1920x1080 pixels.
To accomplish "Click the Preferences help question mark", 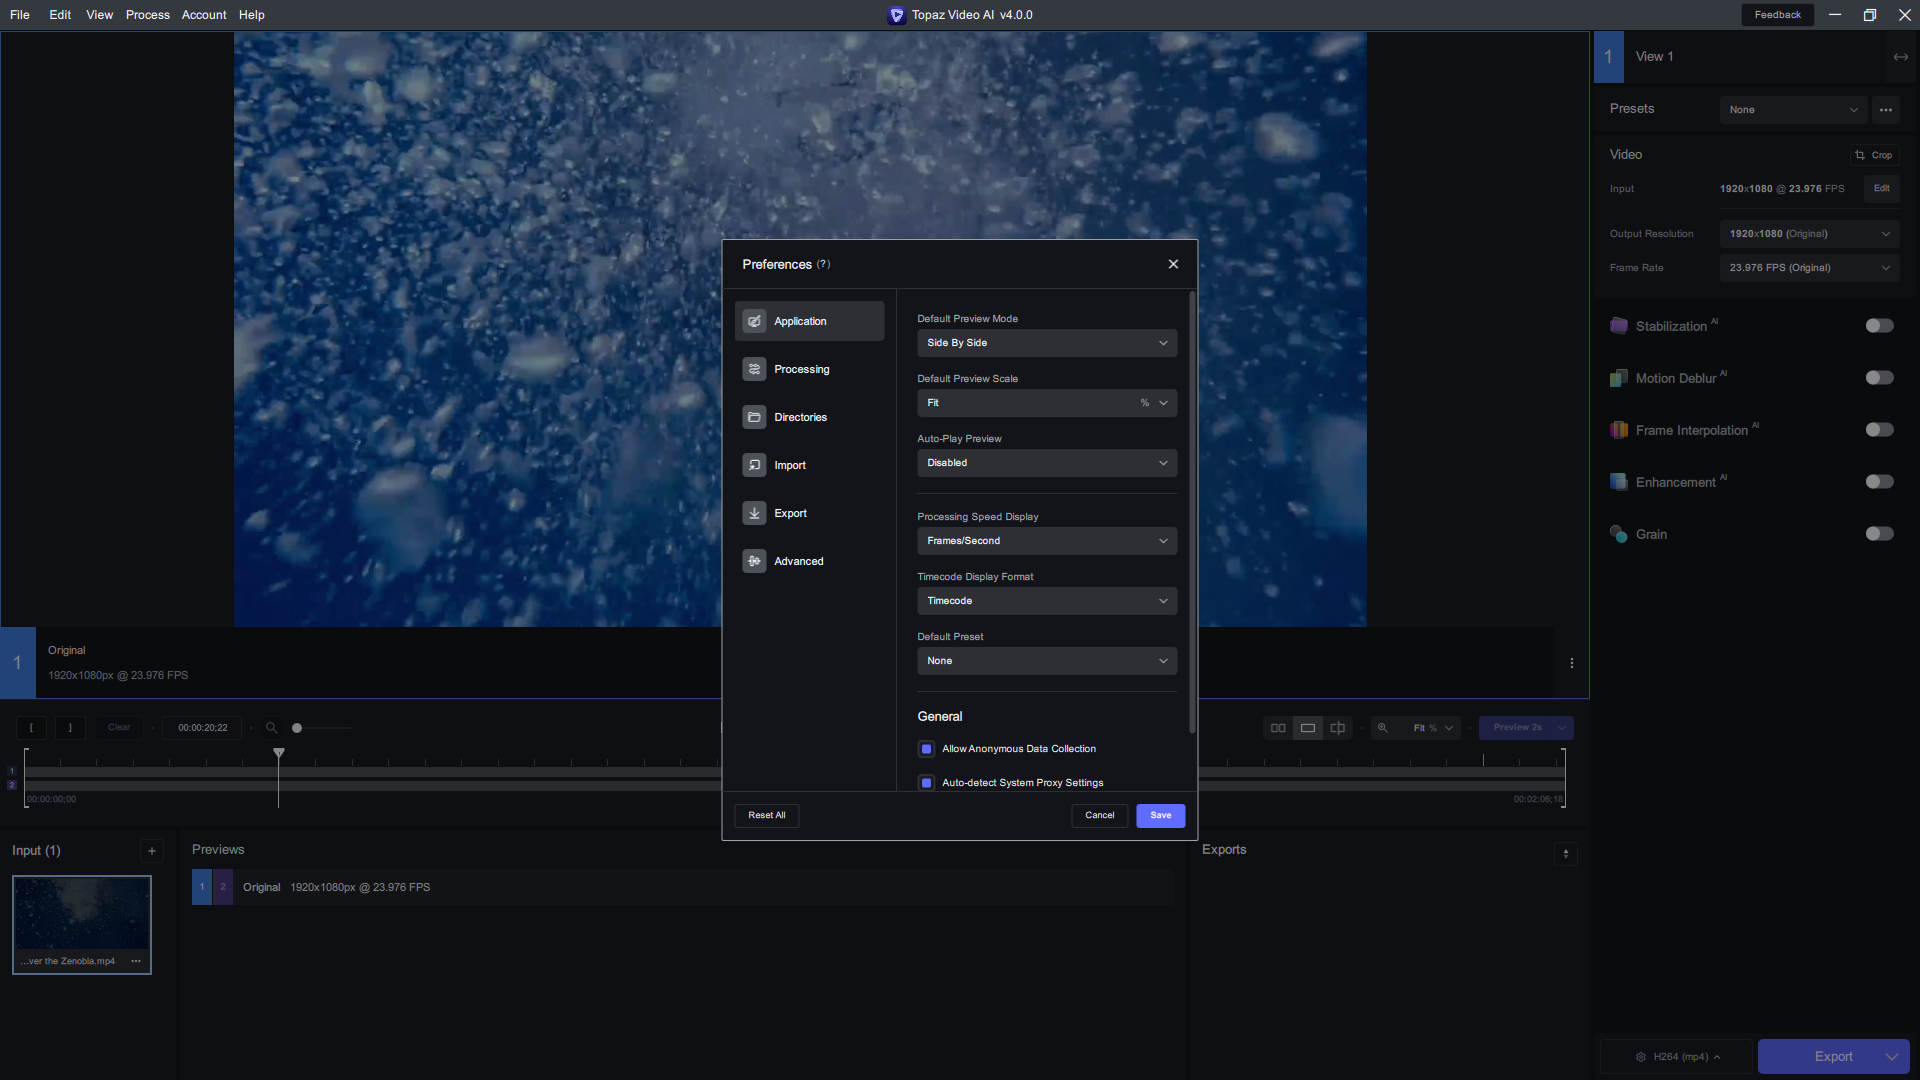I will point(823,264).
